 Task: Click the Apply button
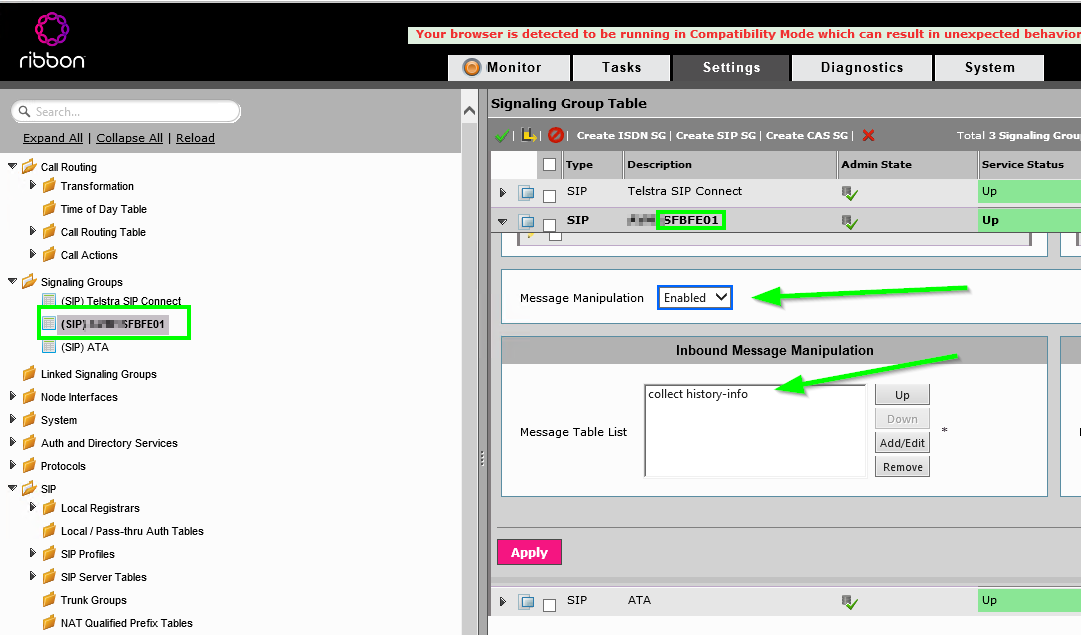click(x=529, y=551)
